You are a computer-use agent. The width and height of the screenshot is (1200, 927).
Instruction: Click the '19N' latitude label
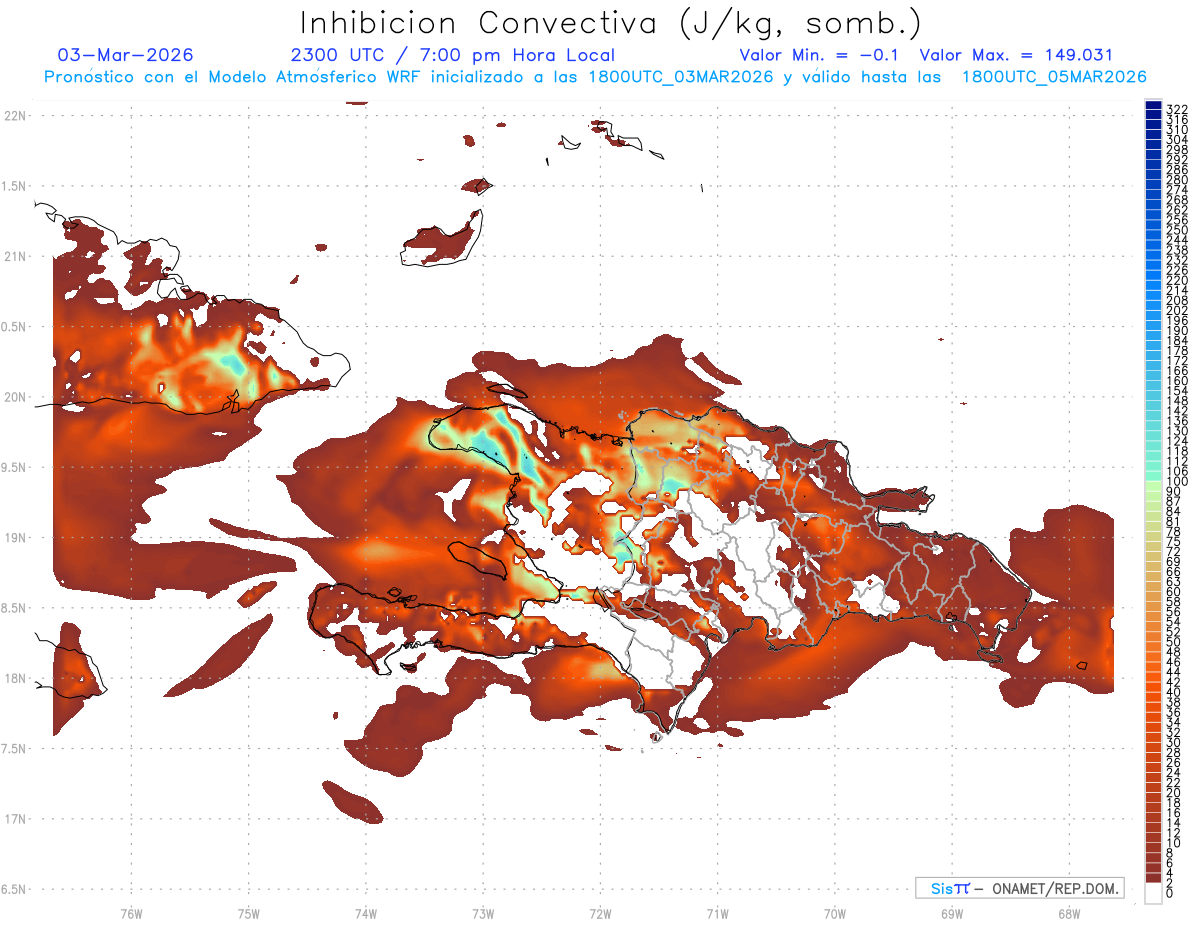(14, 538)
